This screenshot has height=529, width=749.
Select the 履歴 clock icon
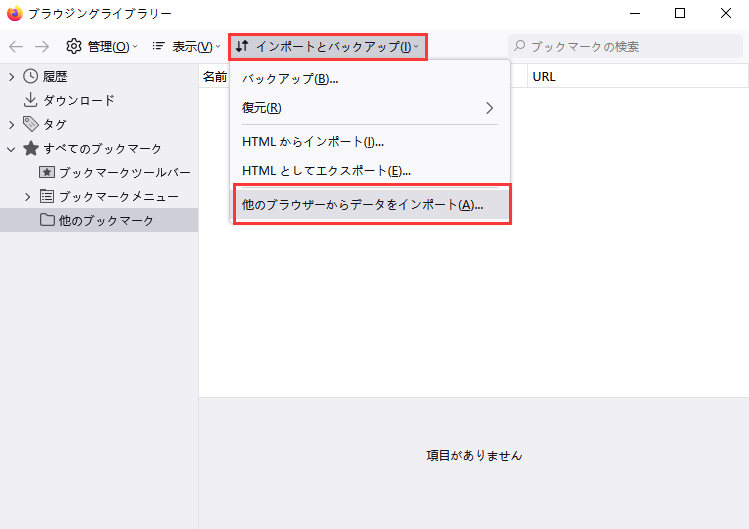coord(30,76)
